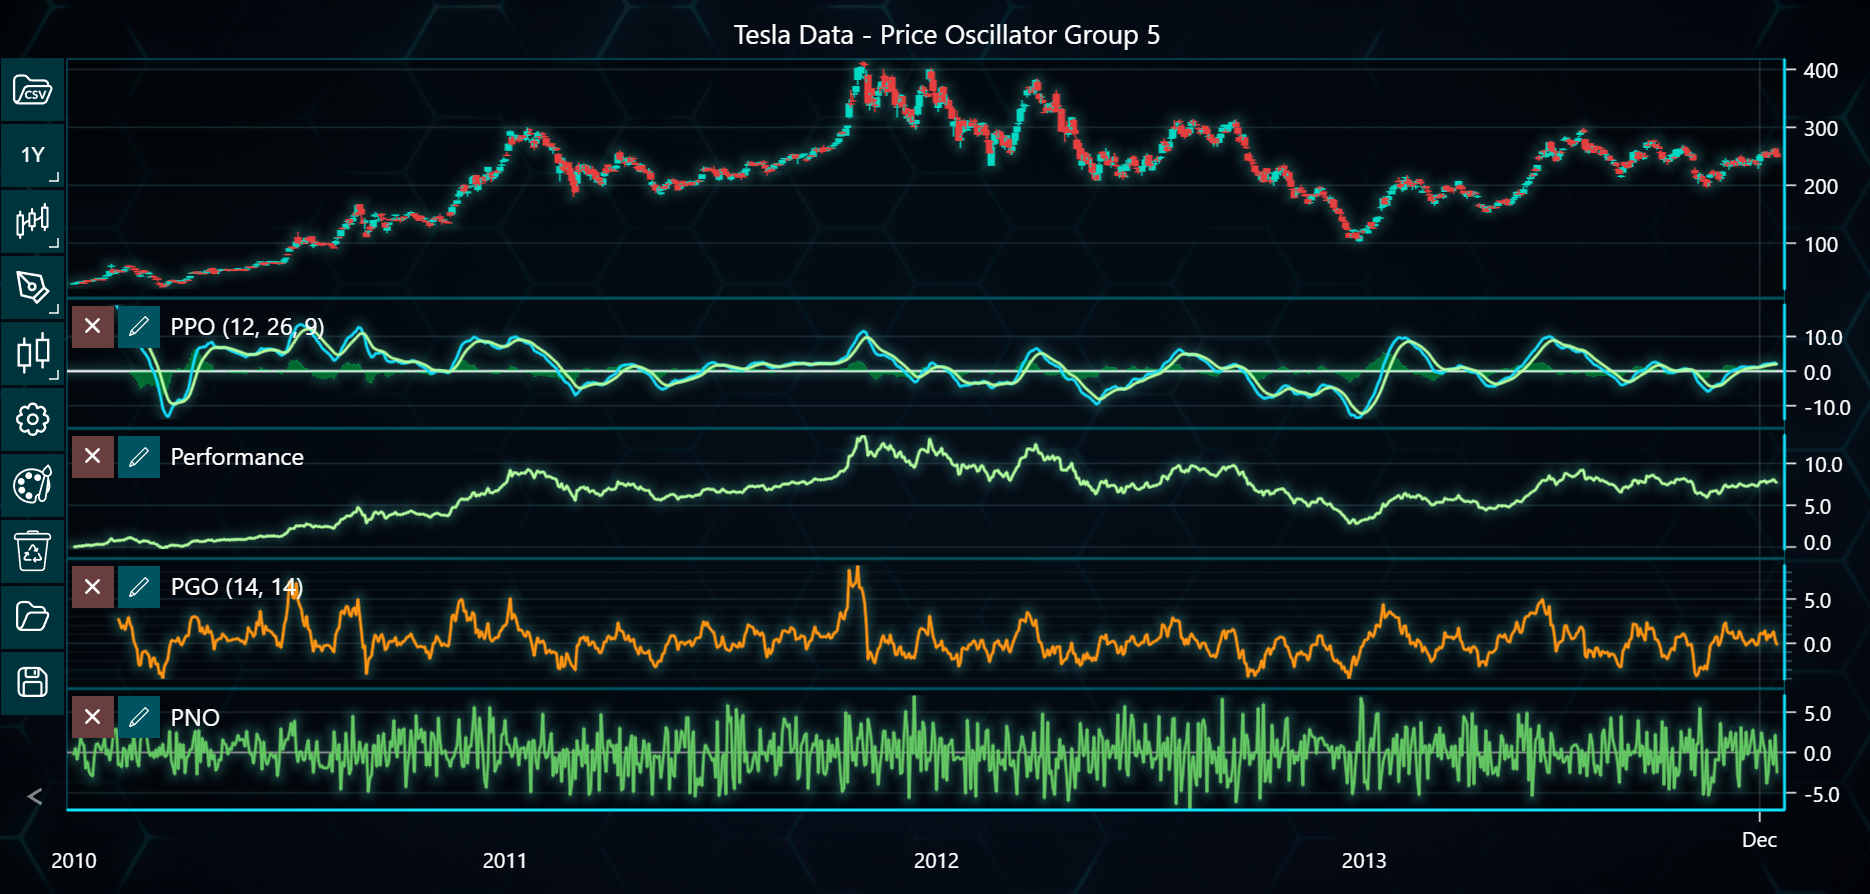
Task: Edit the Performance indicator settings
Action: pyautogui.click(x=139, y=456)
